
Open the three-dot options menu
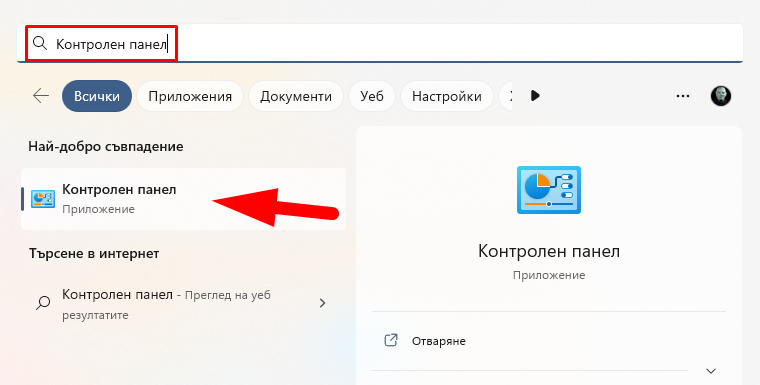(x=683, y=96)
